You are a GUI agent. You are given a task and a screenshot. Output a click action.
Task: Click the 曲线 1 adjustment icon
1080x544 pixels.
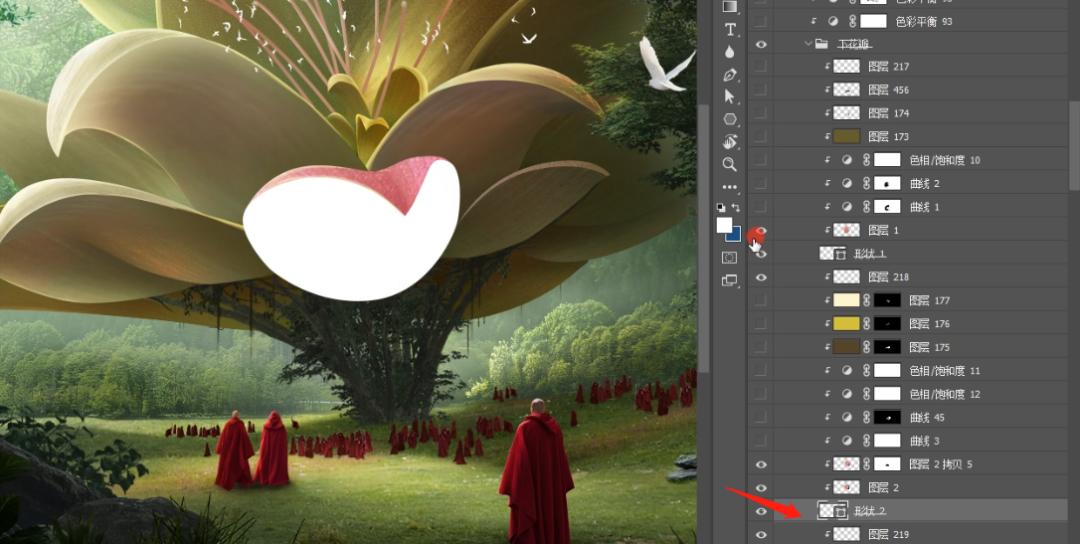click(847, 207)
